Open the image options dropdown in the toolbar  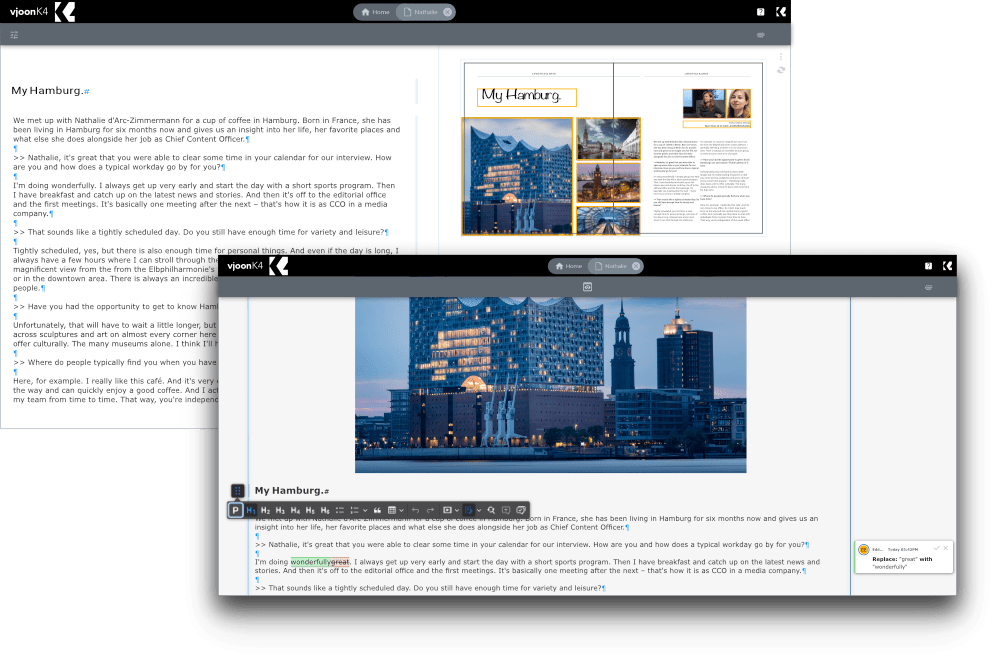tap(456, 510)
